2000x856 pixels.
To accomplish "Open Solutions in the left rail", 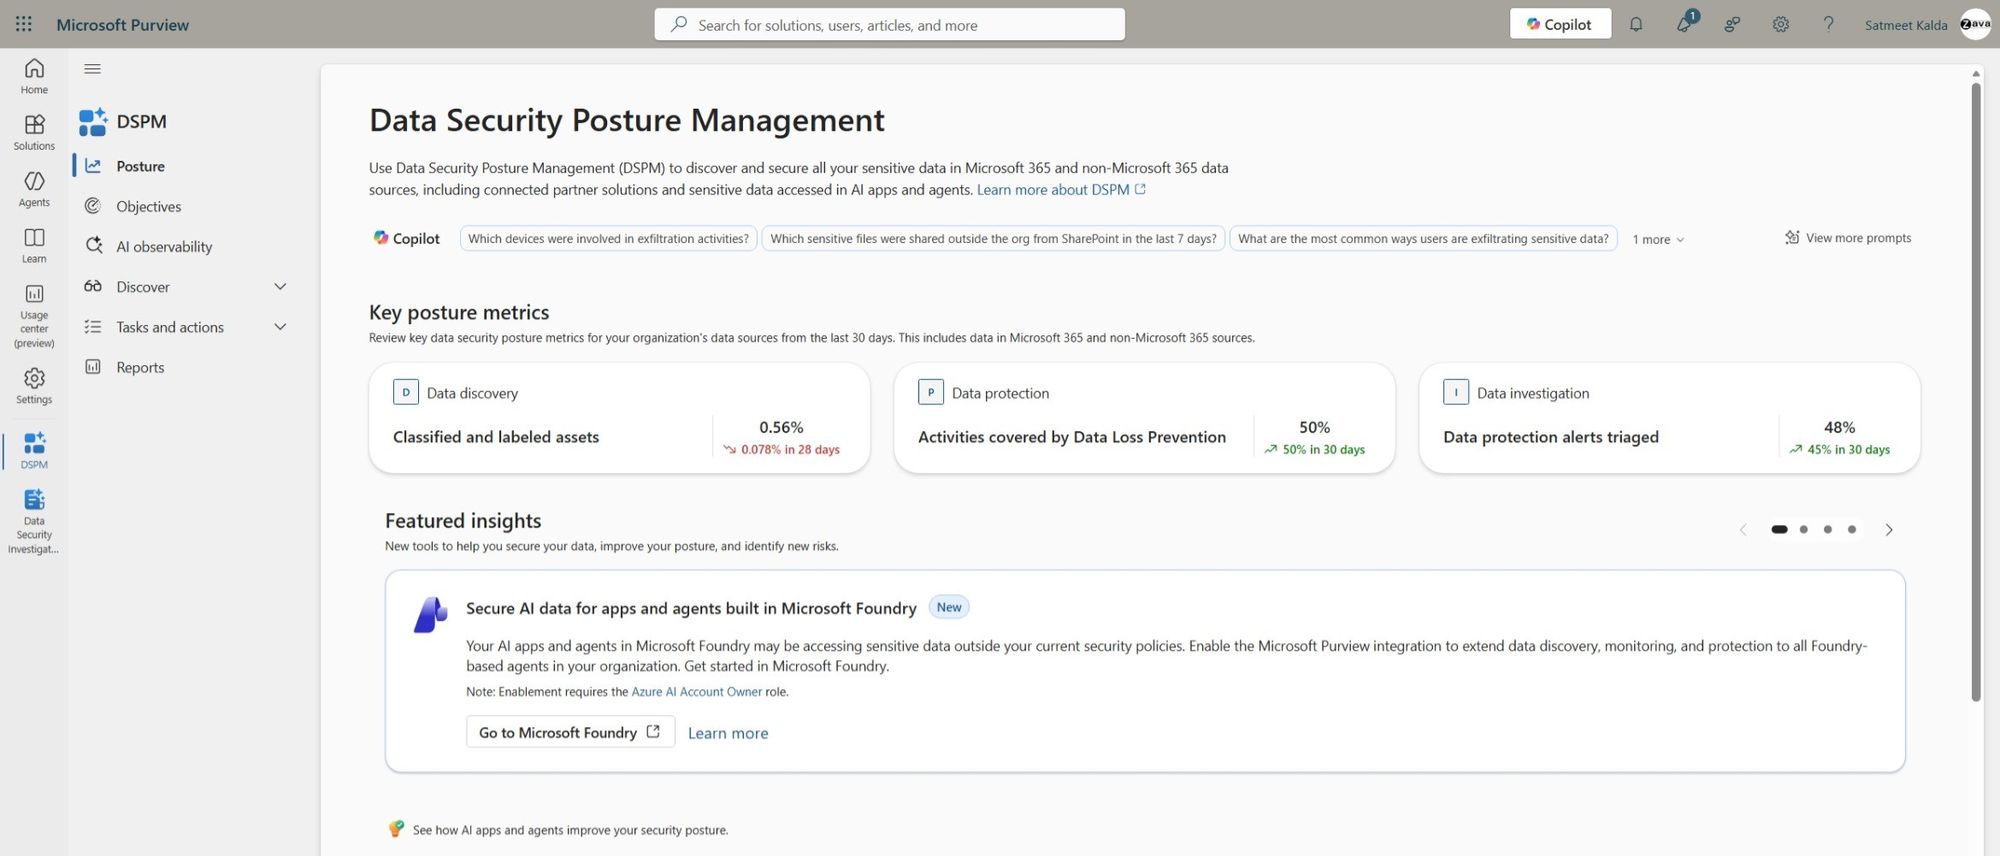I will coord(34,132).
